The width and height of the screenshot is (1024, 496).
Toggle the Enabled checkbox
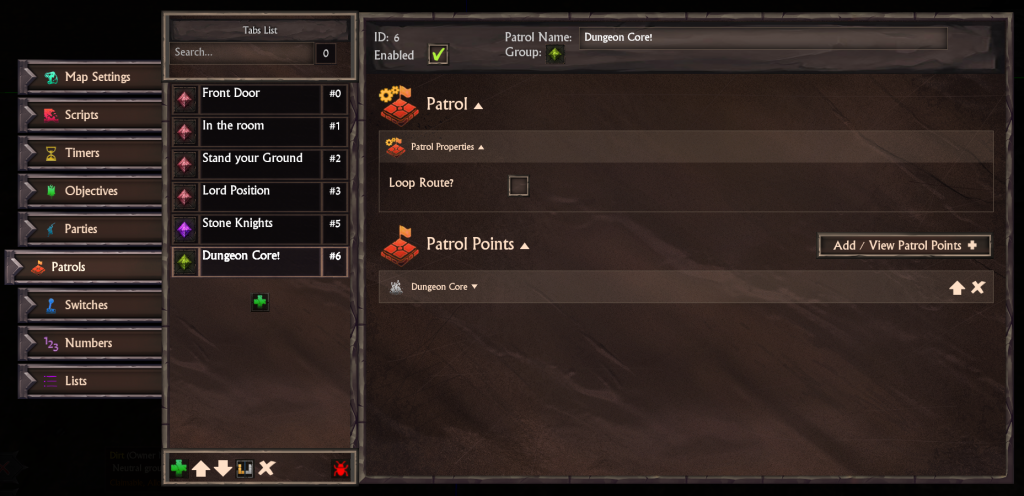[x=438, y=54]
